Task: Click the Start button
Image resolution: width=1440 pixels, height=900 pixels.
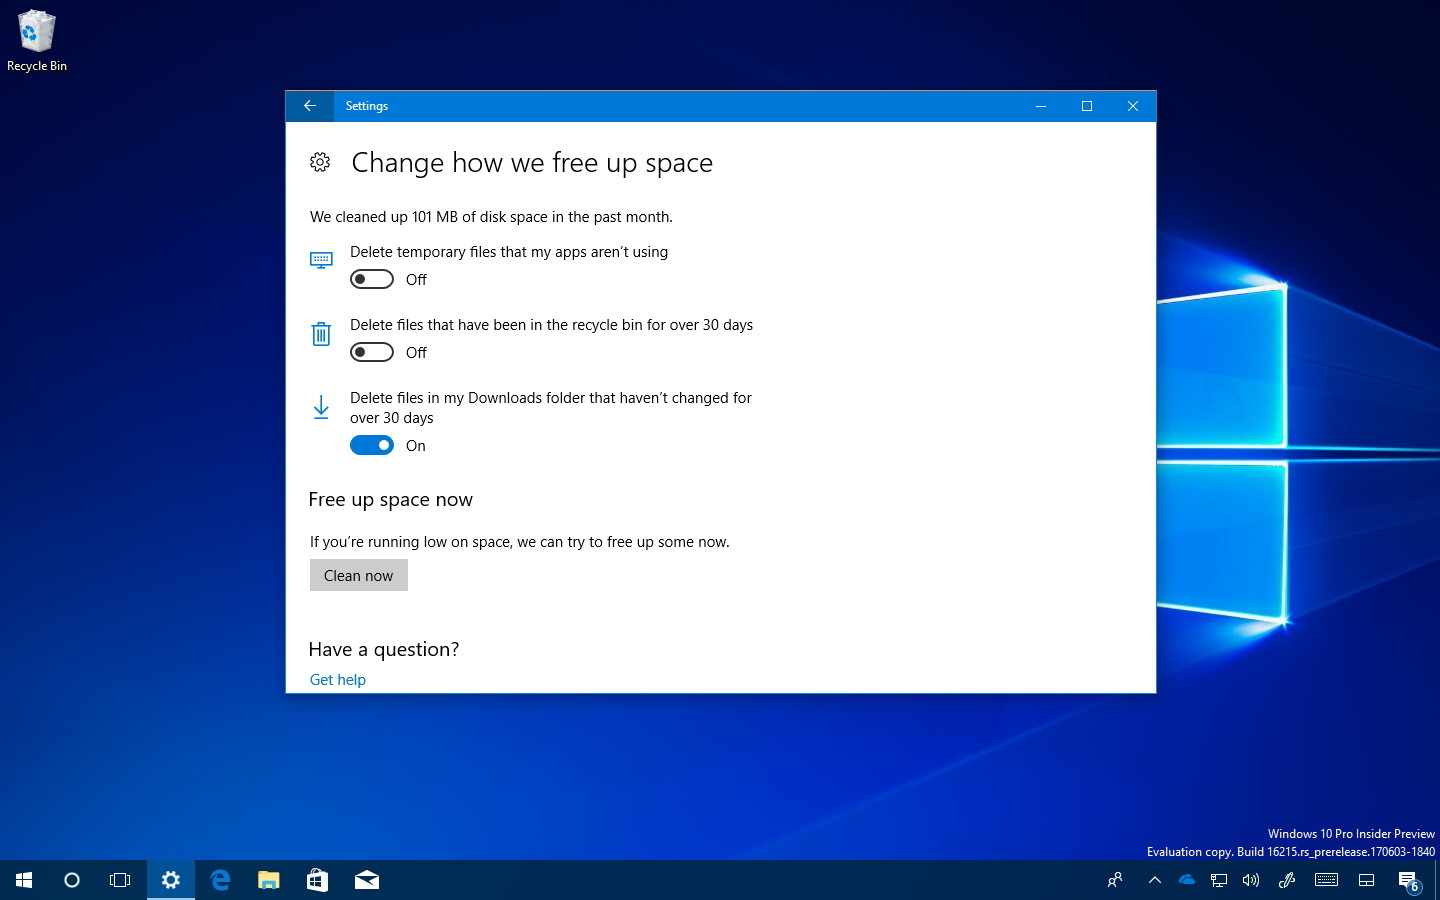Action: click(x=22, y=880)
